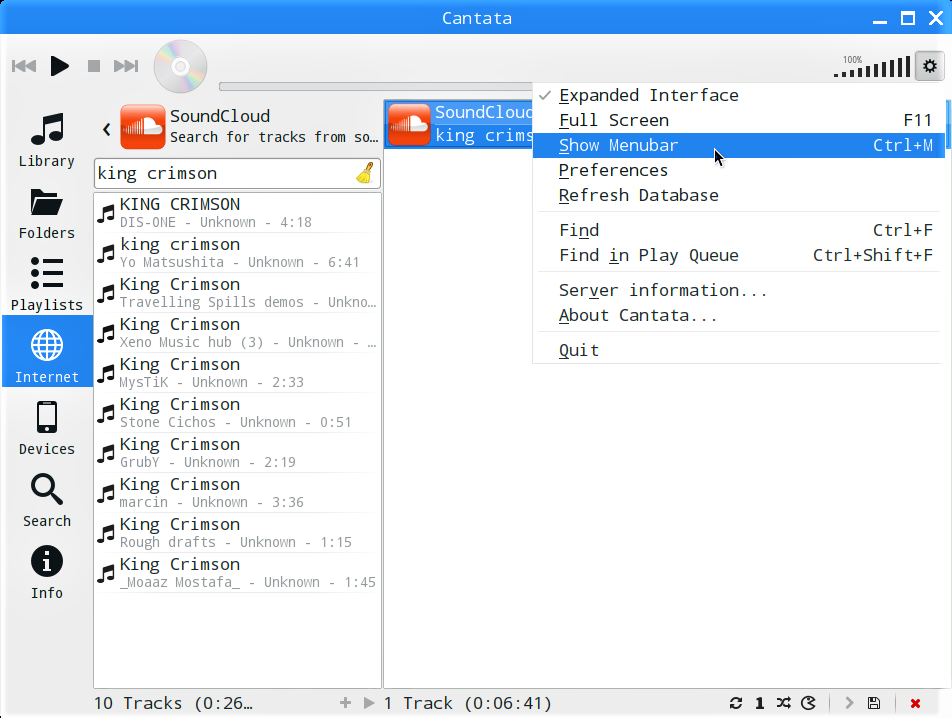Image resolution: width=952 pixels, height=718 pixels.
Task: Toggle shuffle random playback
Action: [x=784, y=703]
